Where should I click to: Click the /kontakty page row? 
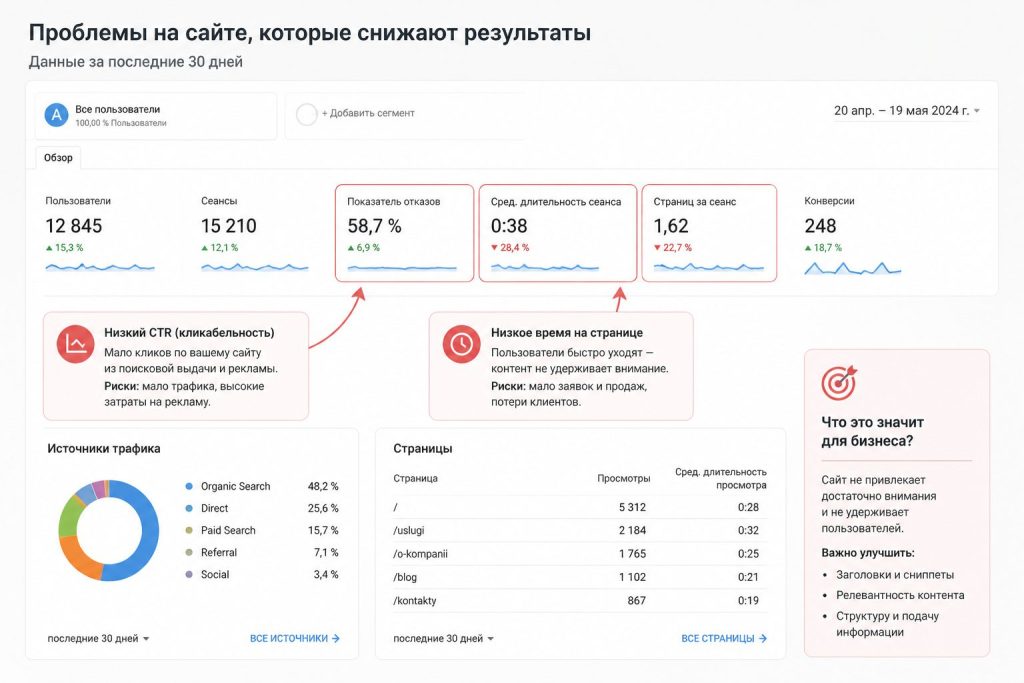(580, 601)
